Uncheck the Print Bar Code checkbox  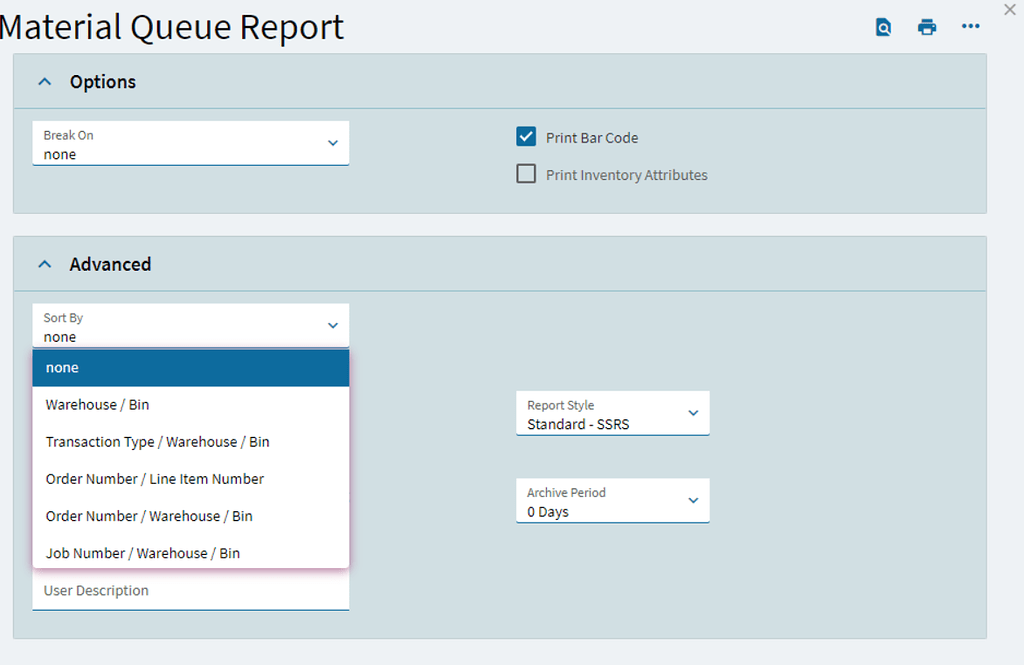tap(526, 136)
